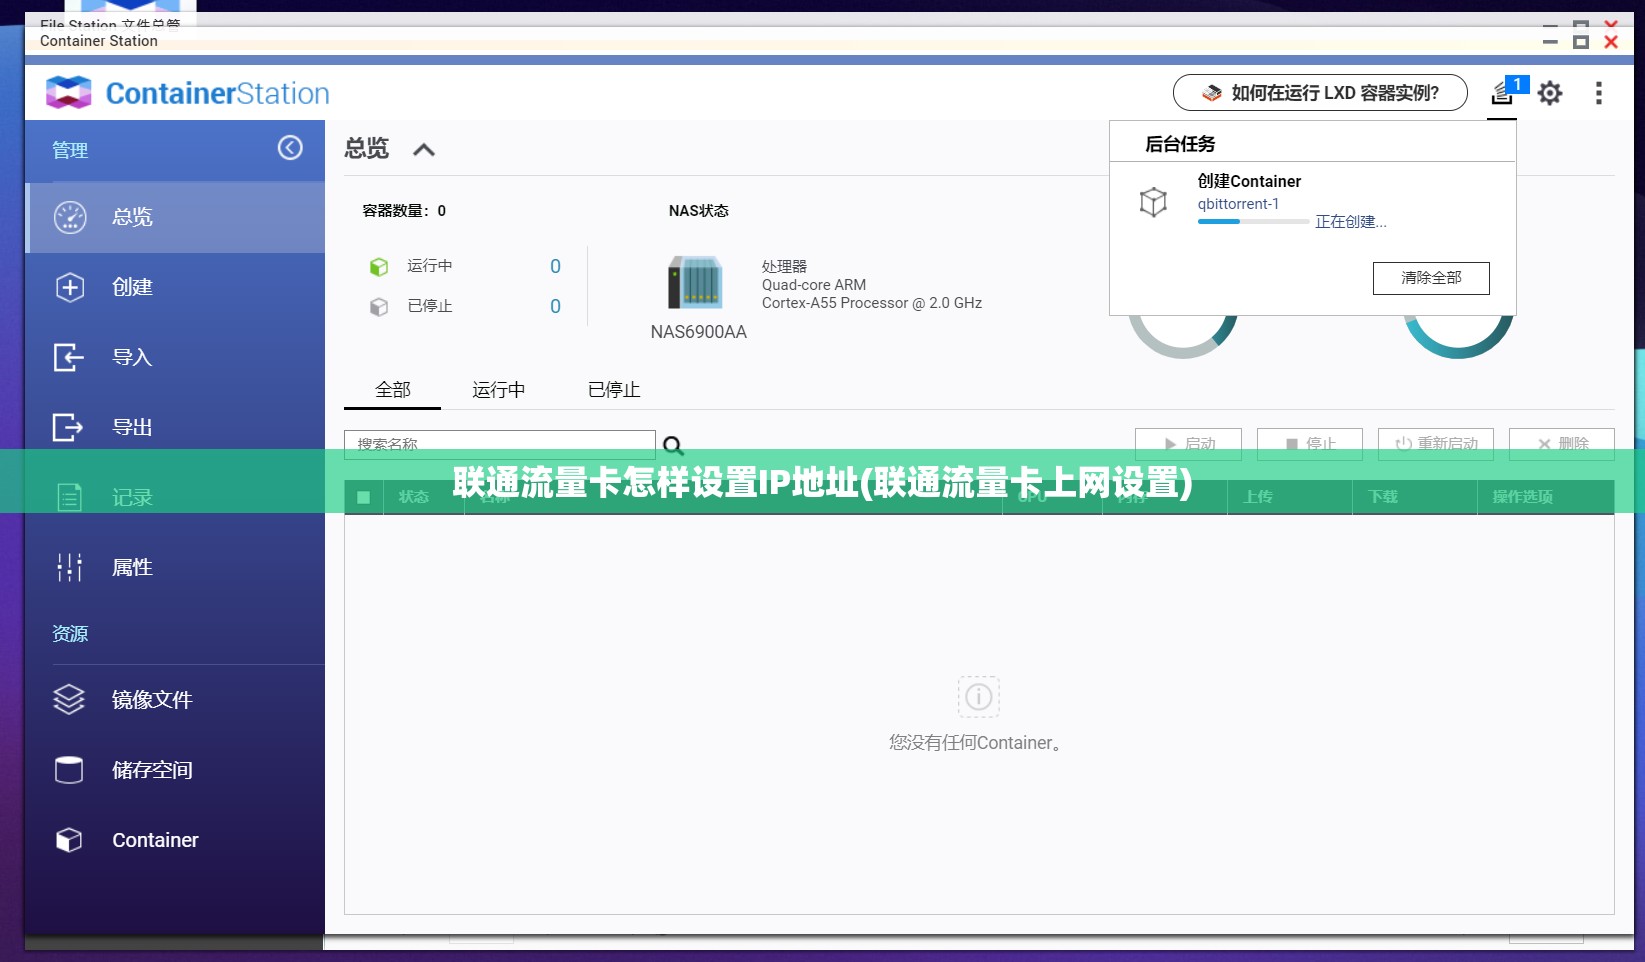Collapse the sidebar with the left-arrow circle
The width and height of the screenshot is (1645, 962).
point(290,148)
